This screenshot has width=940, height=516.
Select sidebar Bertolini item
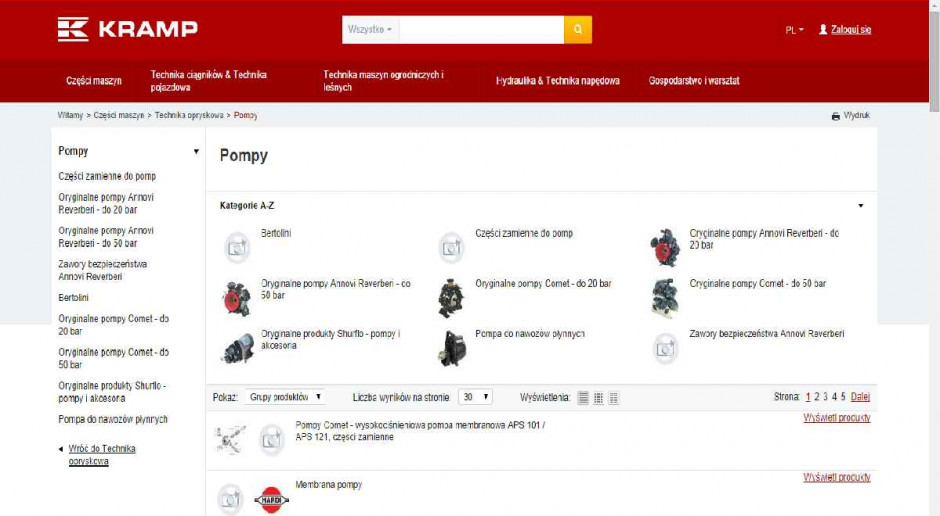(x=73, y=297)
